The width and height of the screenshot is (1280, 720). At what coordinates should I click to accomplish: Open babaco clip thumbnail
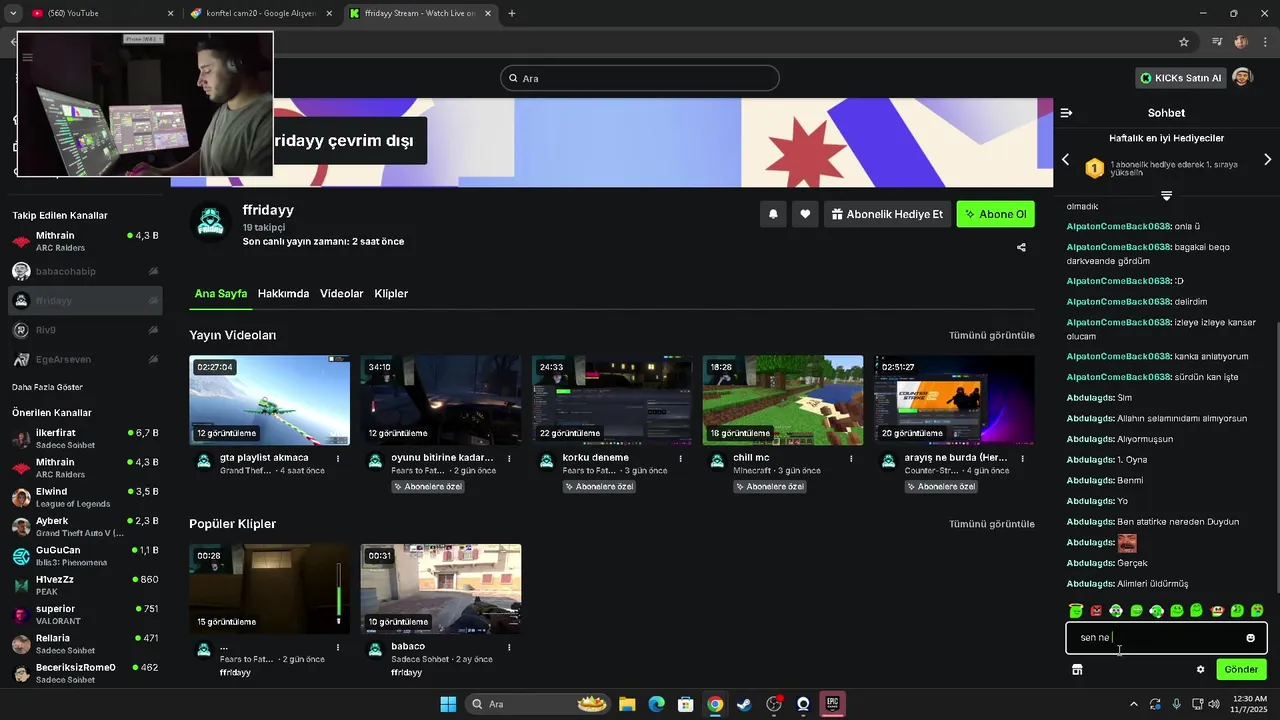(441, 589)
